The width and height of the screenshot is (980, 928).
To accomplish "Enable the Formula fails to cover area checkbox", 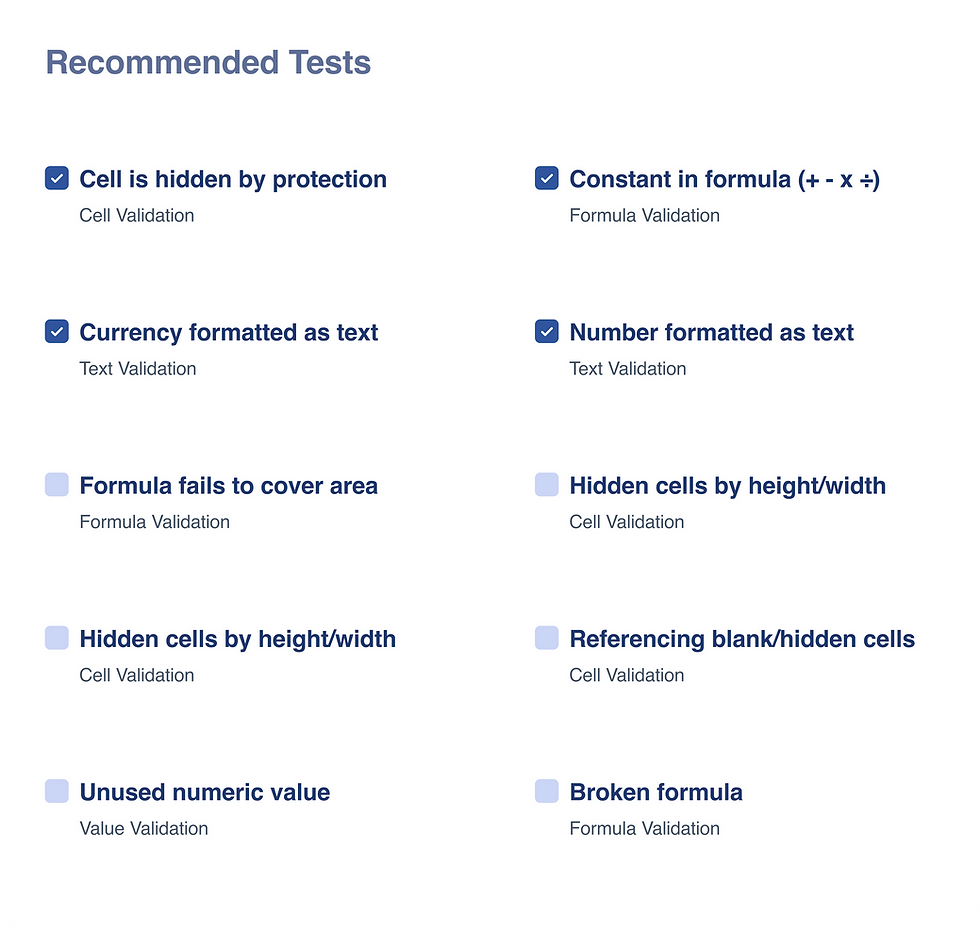I will tap(57, 485).
